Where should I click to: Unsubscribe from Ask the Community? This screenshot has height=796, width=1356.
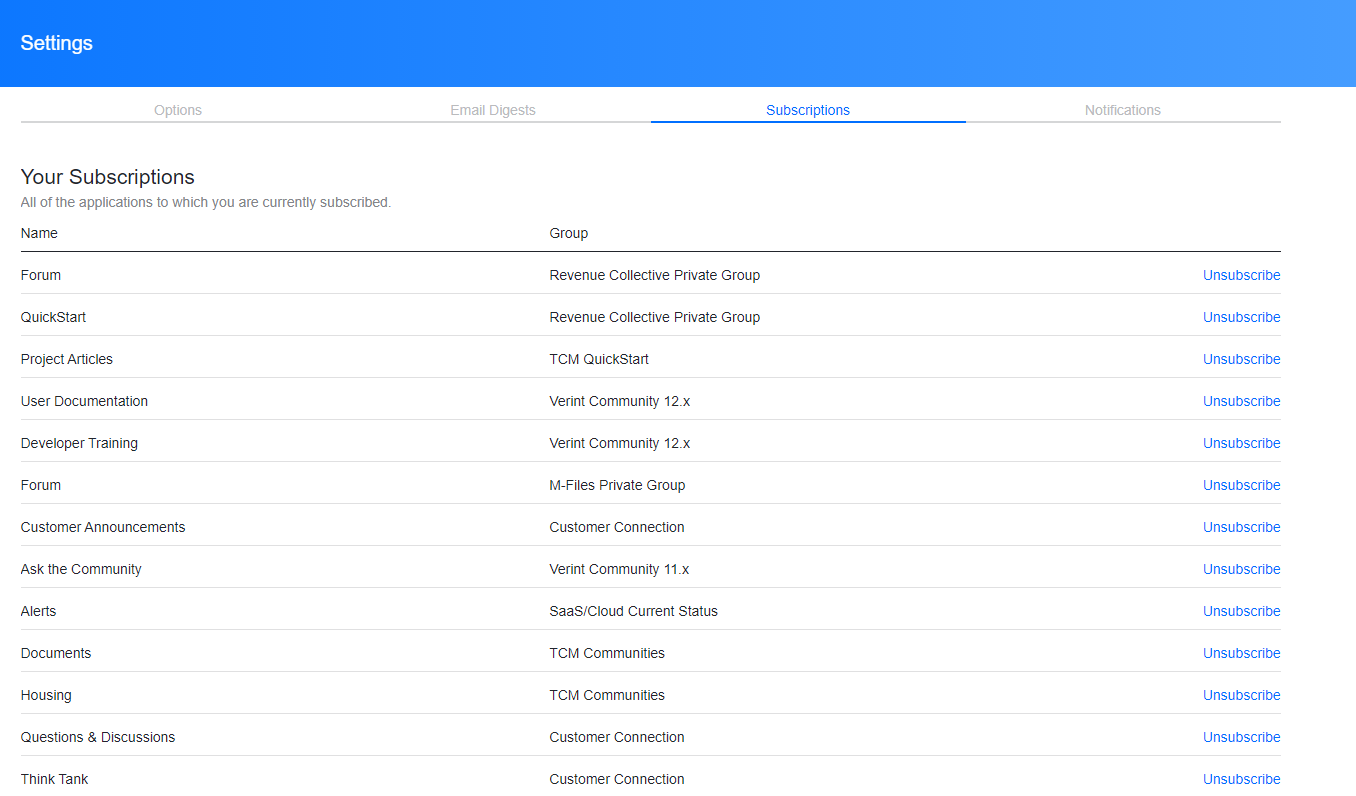click(x=1241, y=569)
